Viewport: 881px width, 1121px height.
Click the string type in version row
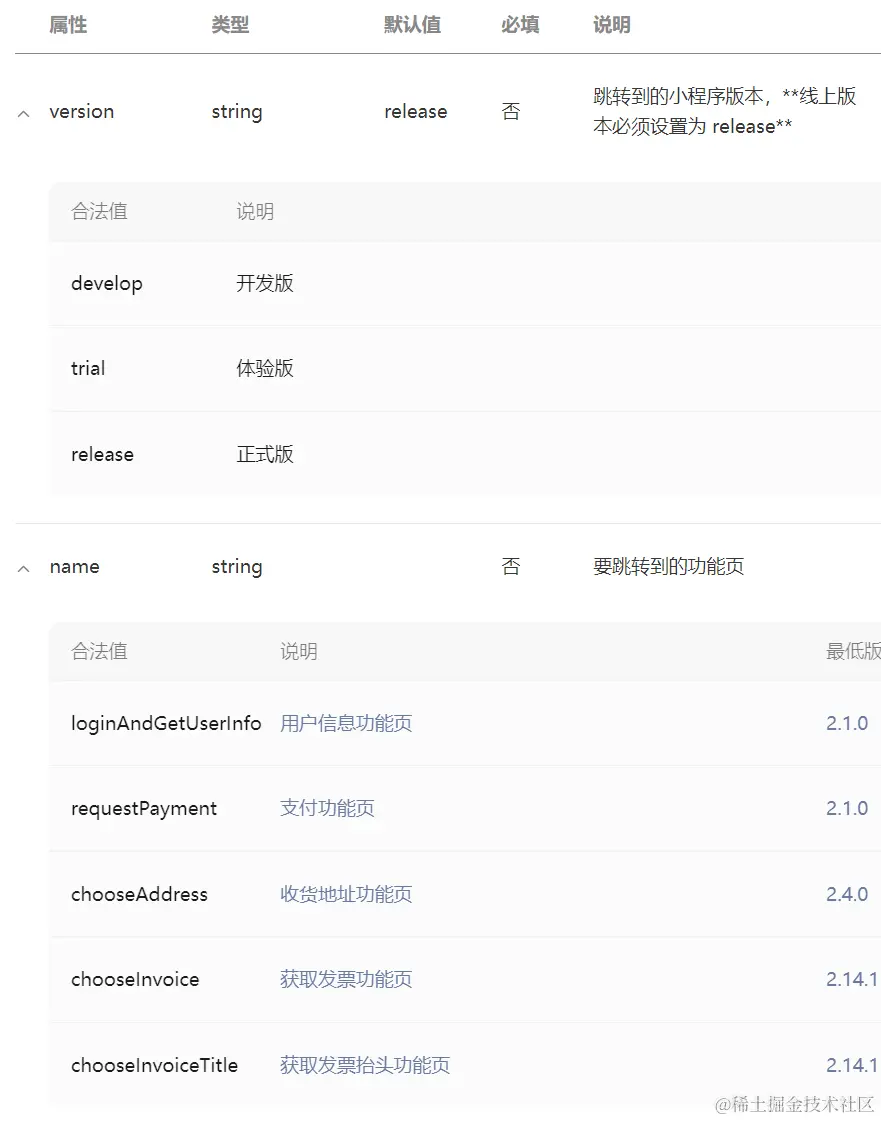pyautogui.click(x=237, y=112)
